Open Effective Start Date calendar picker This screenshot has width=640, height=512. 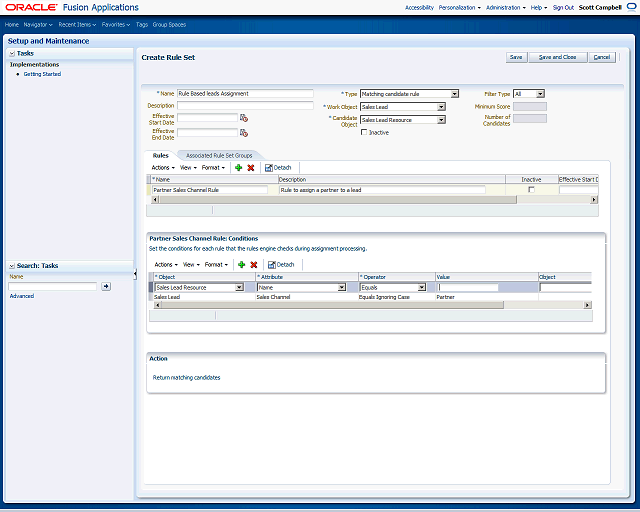point(244,118)
